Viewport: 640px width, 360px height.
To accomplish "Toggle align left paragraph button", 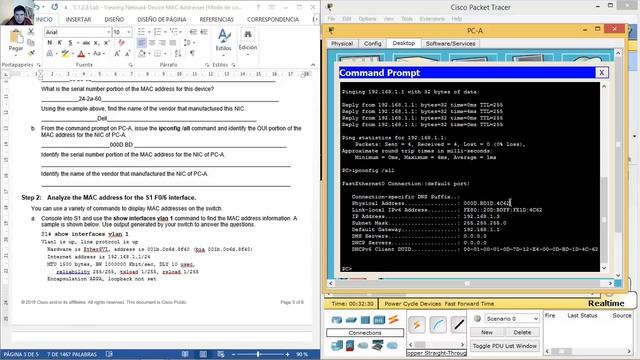I will [x=142, y=42].
